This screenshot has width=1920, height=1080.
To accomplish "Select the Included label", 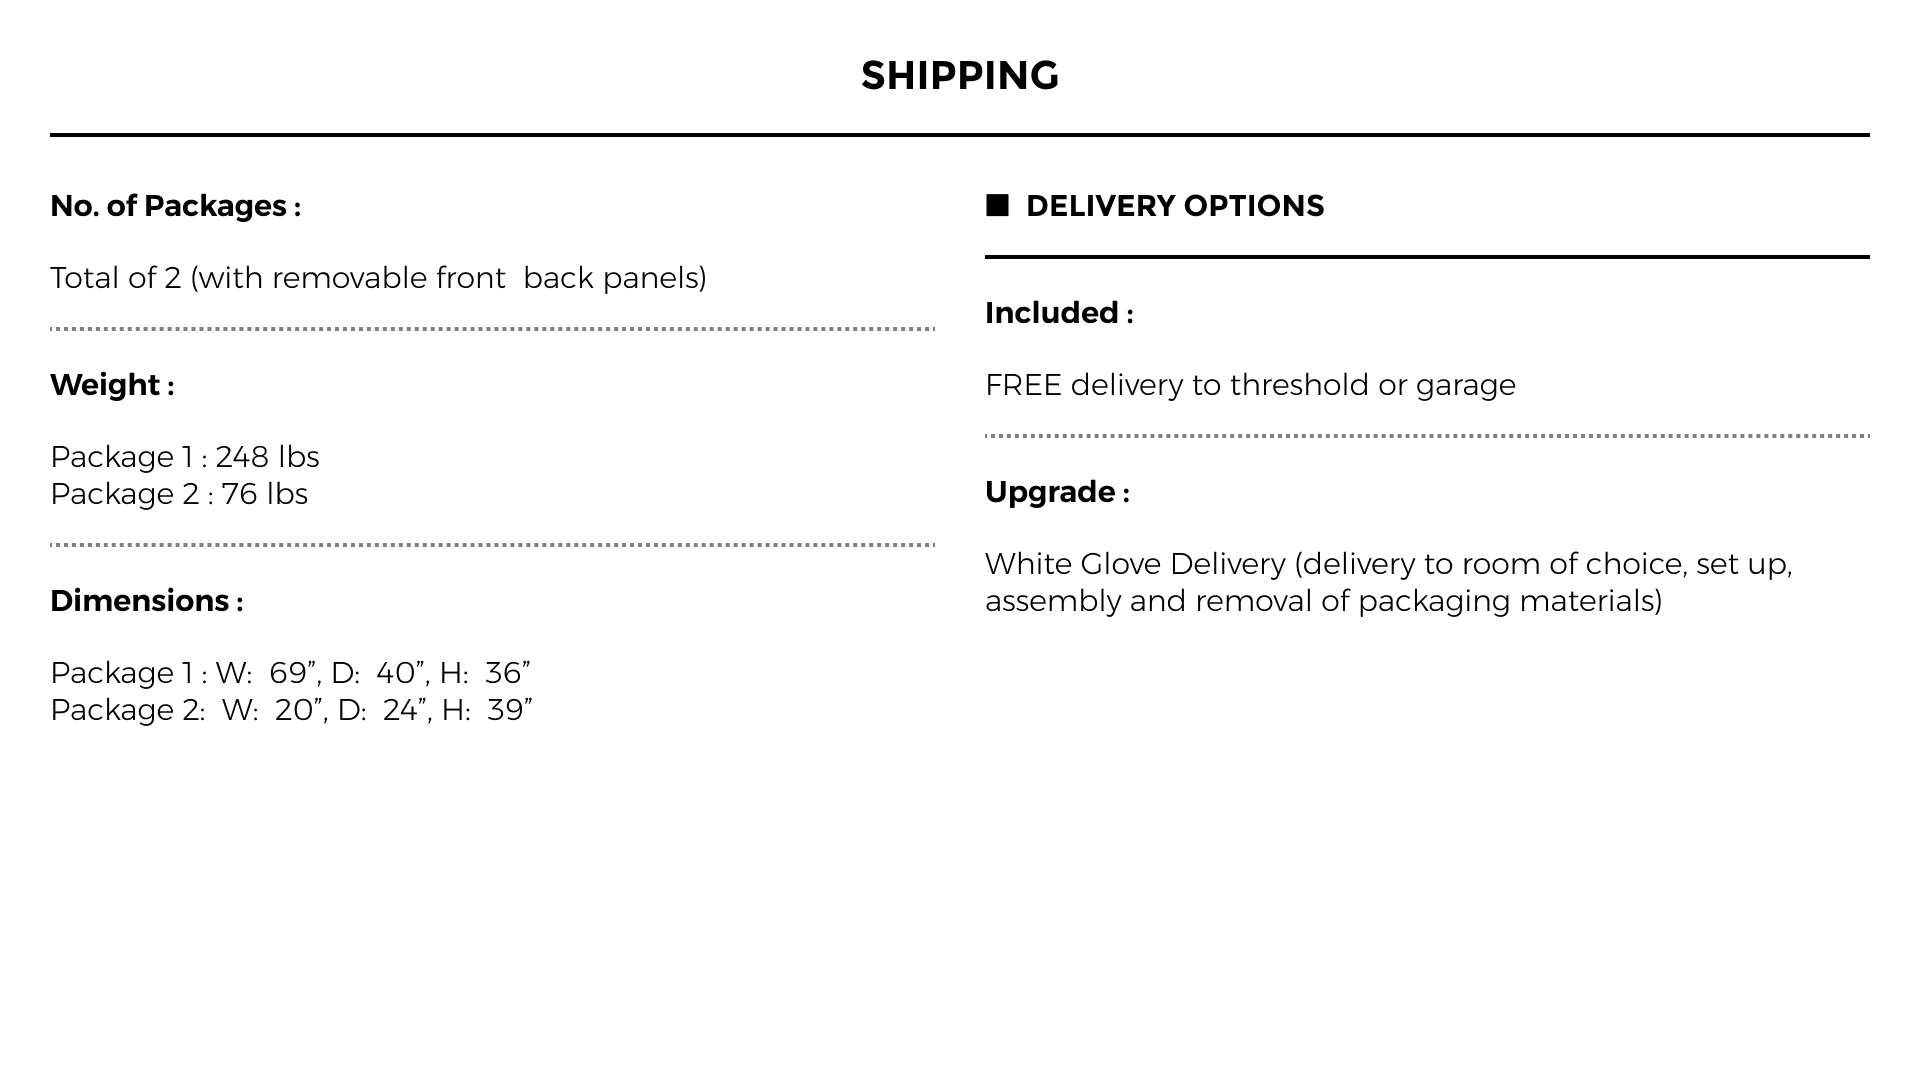I will 1059,313.
